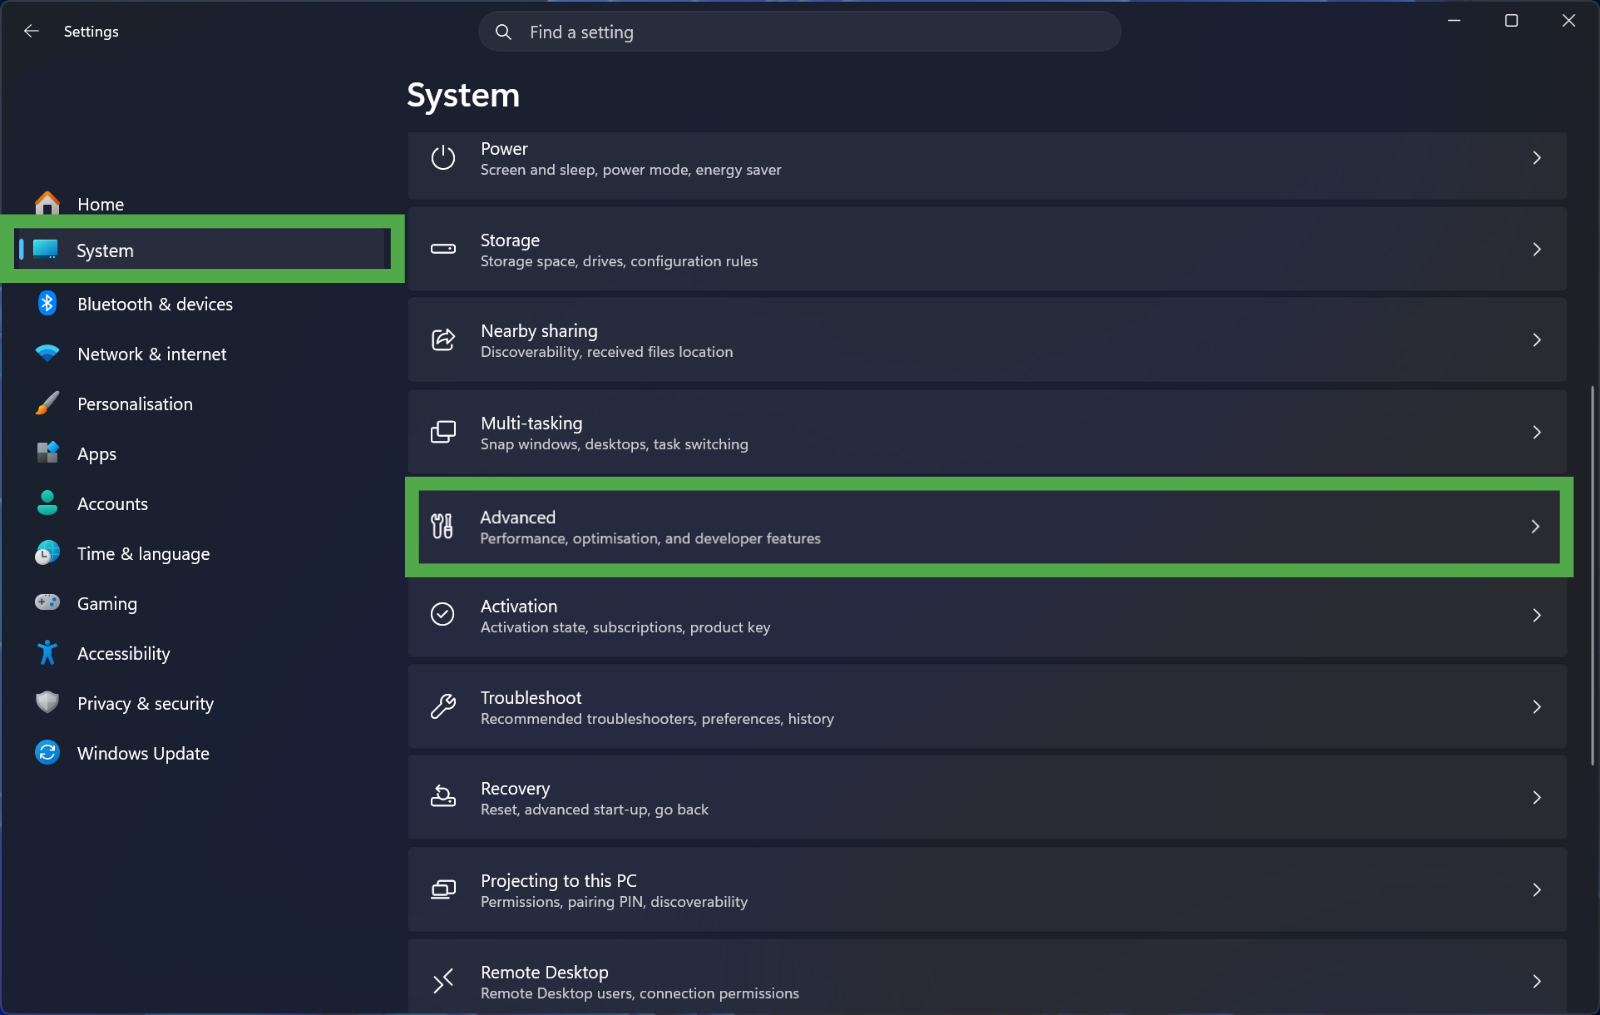The width and height of the screenshot is (1600, 1015).
Task: Open Recovery via its chevron
Action: (x=1537, y=797)
